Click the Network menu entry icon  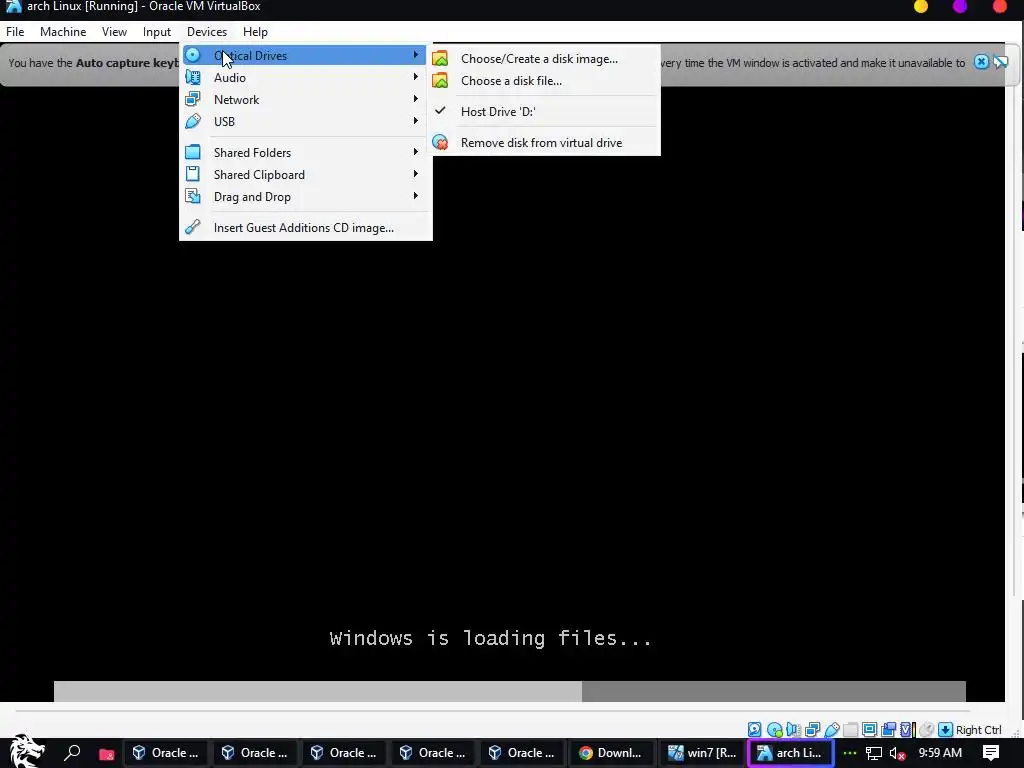point(193,99)
